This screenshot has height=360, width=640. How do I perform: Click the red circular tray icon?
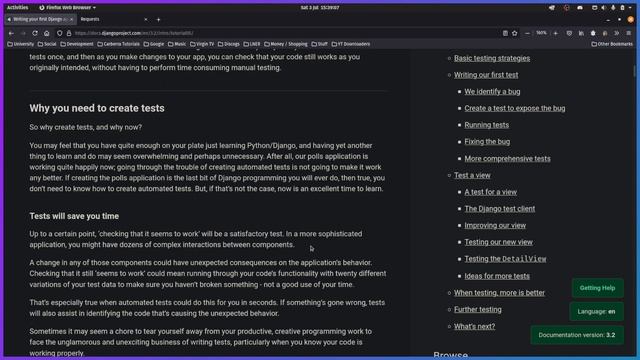[x=566, y=7]
